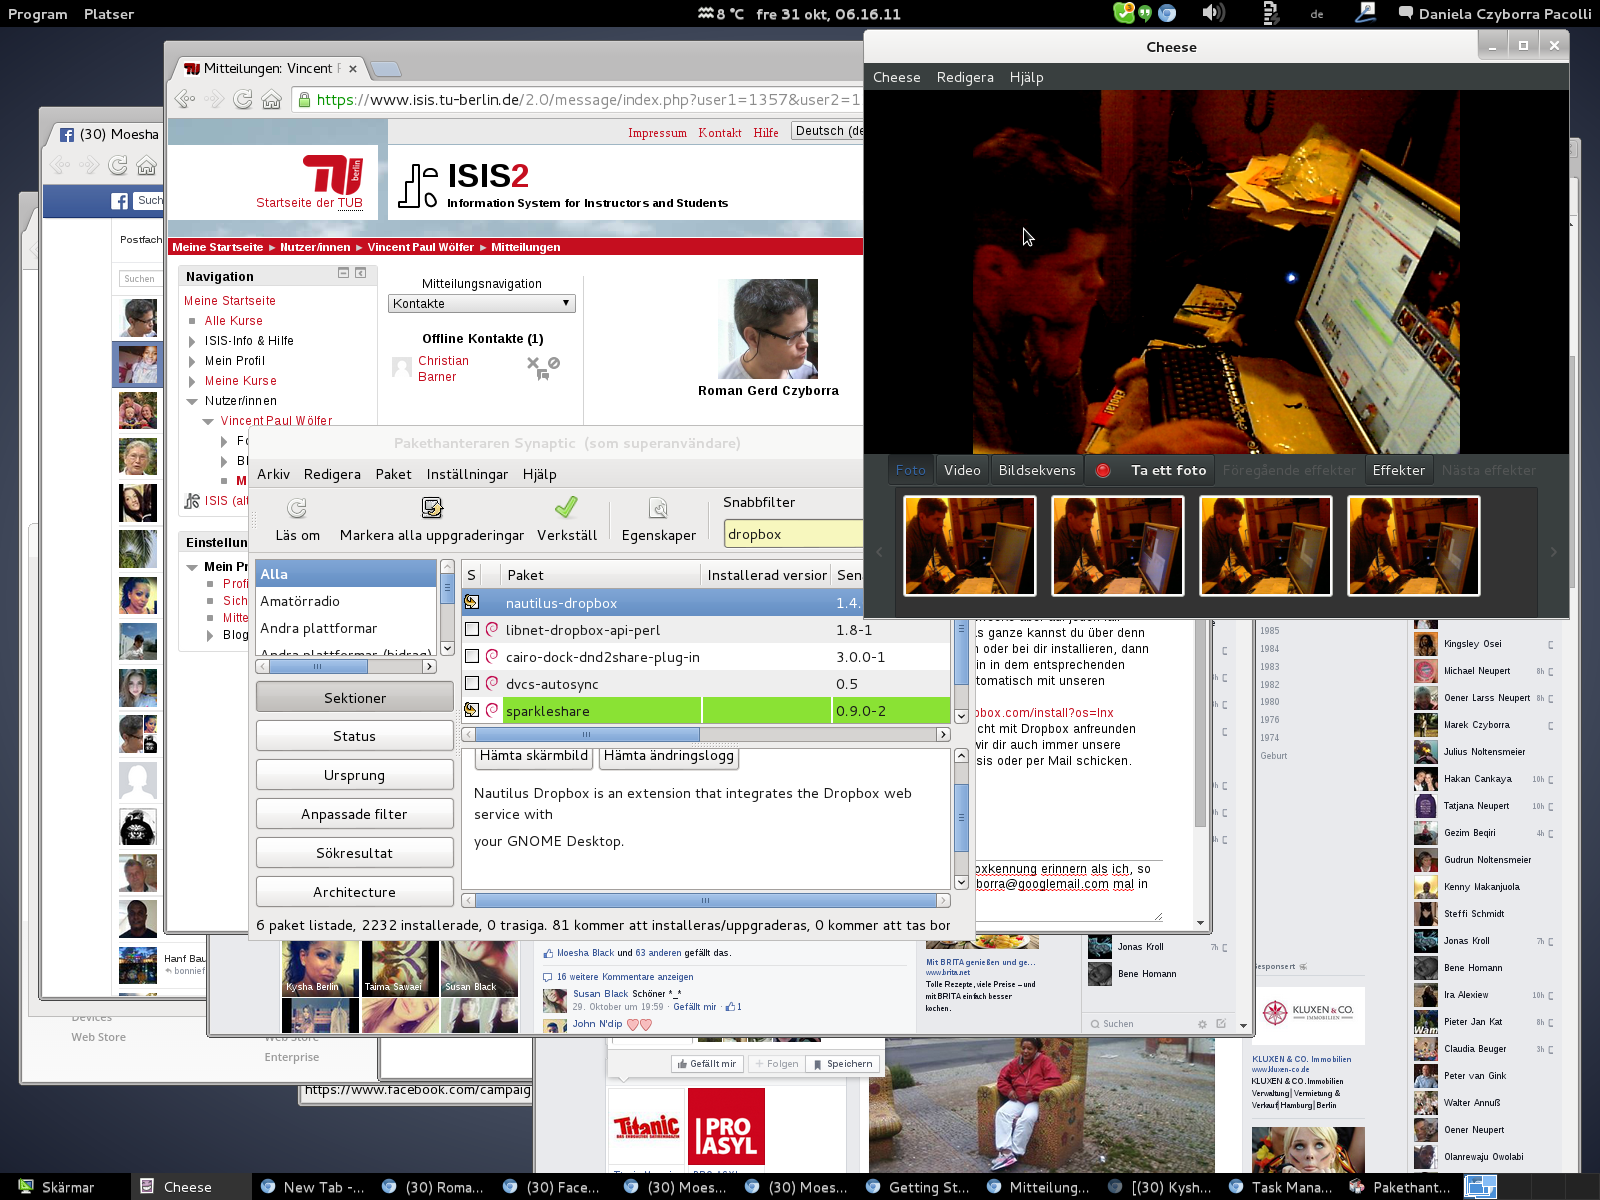Click horizontal scrollbar under package list
The height and width of the screenshot is (1200, 1600).
(706, 734)
